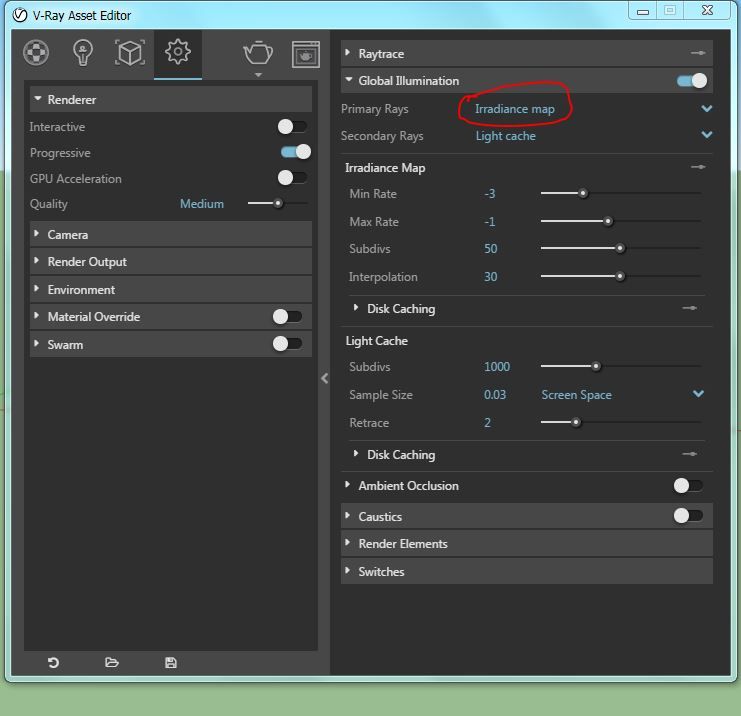741x716 pixels.
Task: Click the Raytrace advanced settings icon
Action: (698, 53)
